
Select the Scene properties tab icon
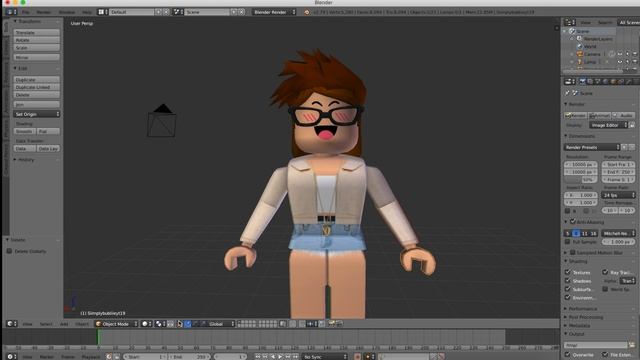coord(598,82)
